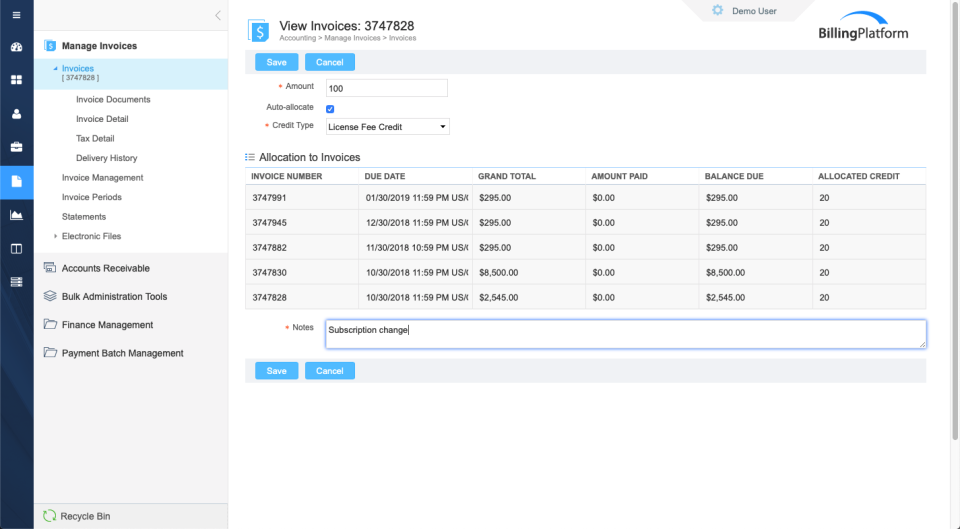This screenshot has height=529, width=960.
Task: Click Accounting in the breadcrumb
Action: pyautogui.click(x=298, y=38)
